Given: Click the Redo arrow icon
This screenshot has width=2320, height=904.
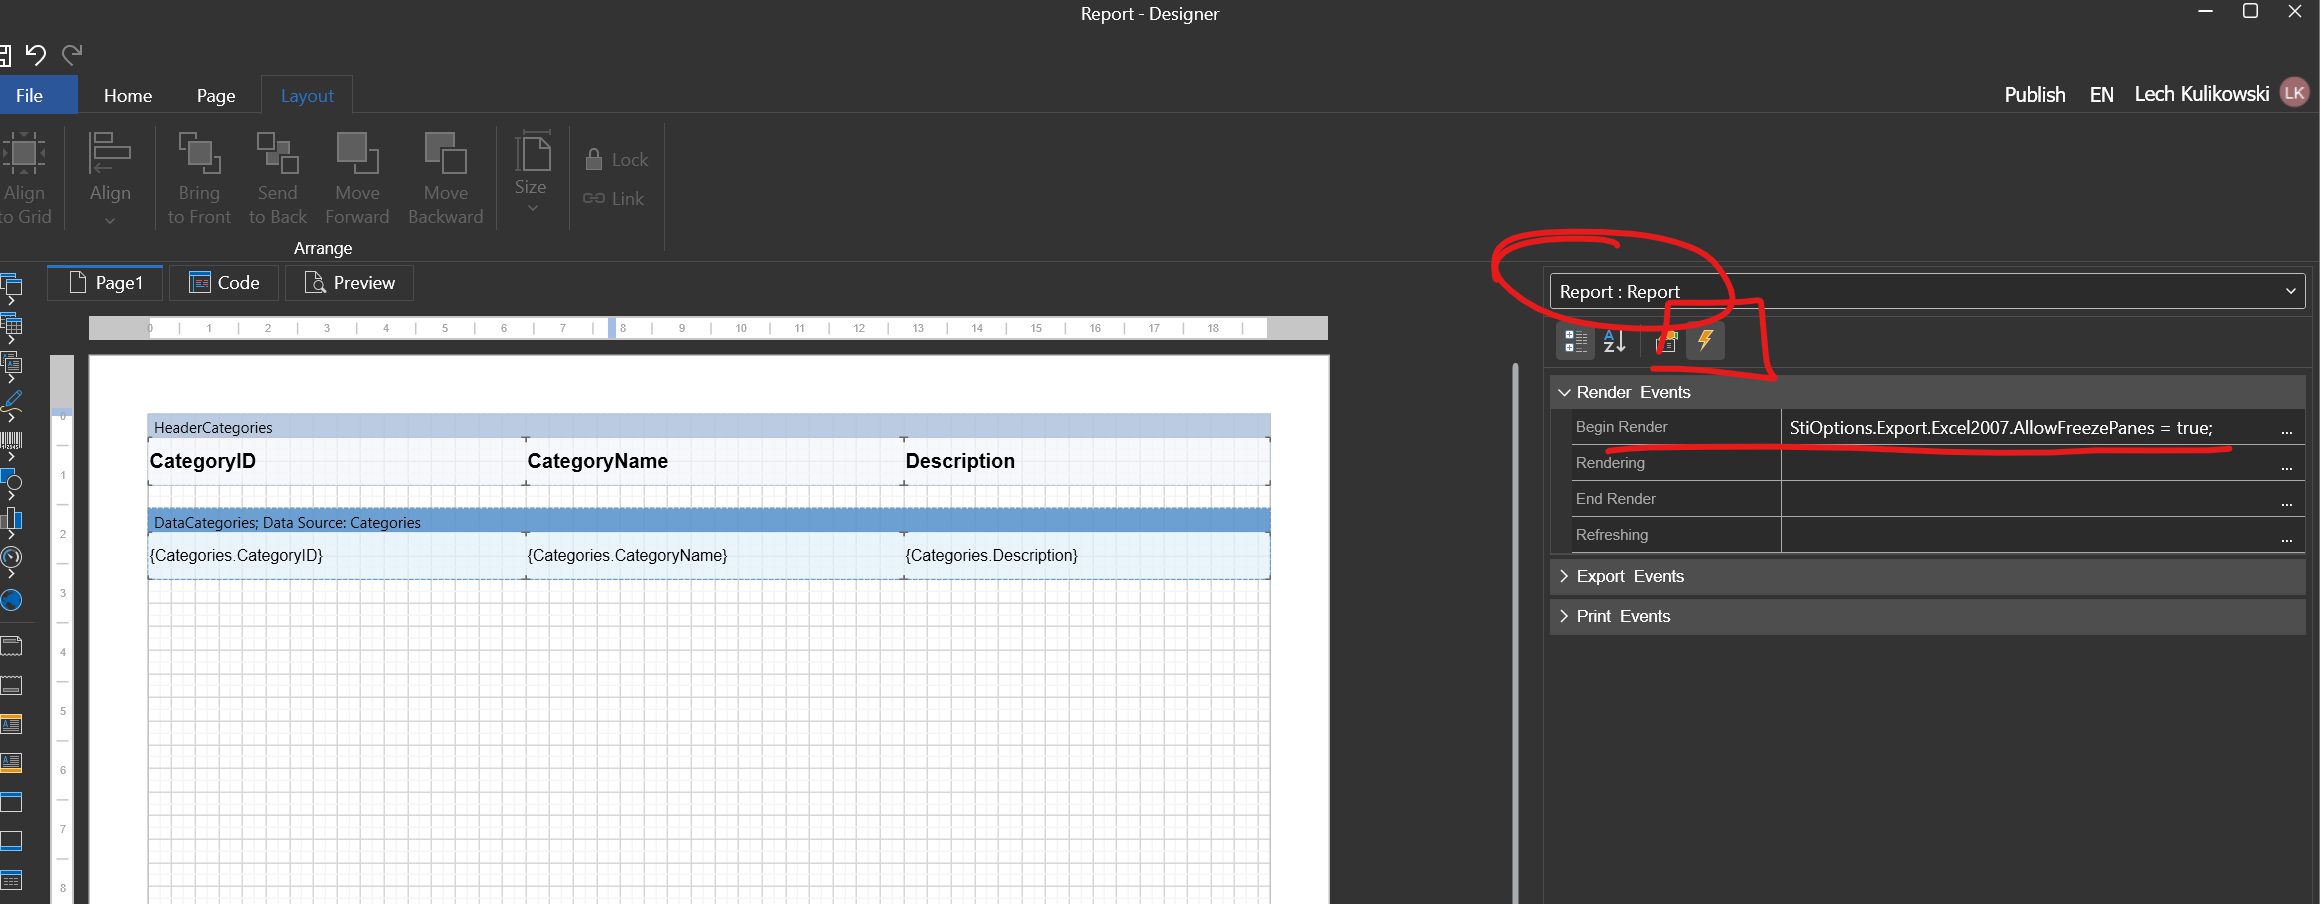Looking at the screenshot, I should click(72, 54).
